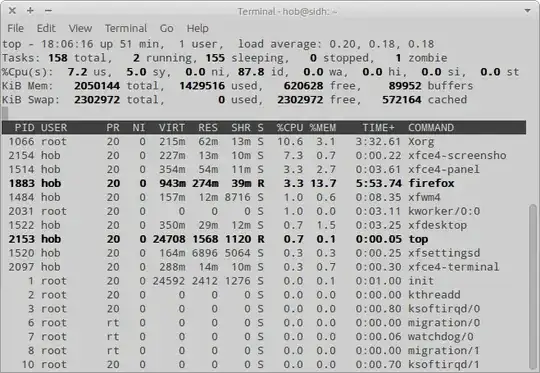Click the terminal vertical scrollbar
The image size is (540, 373).
point(533,287)
